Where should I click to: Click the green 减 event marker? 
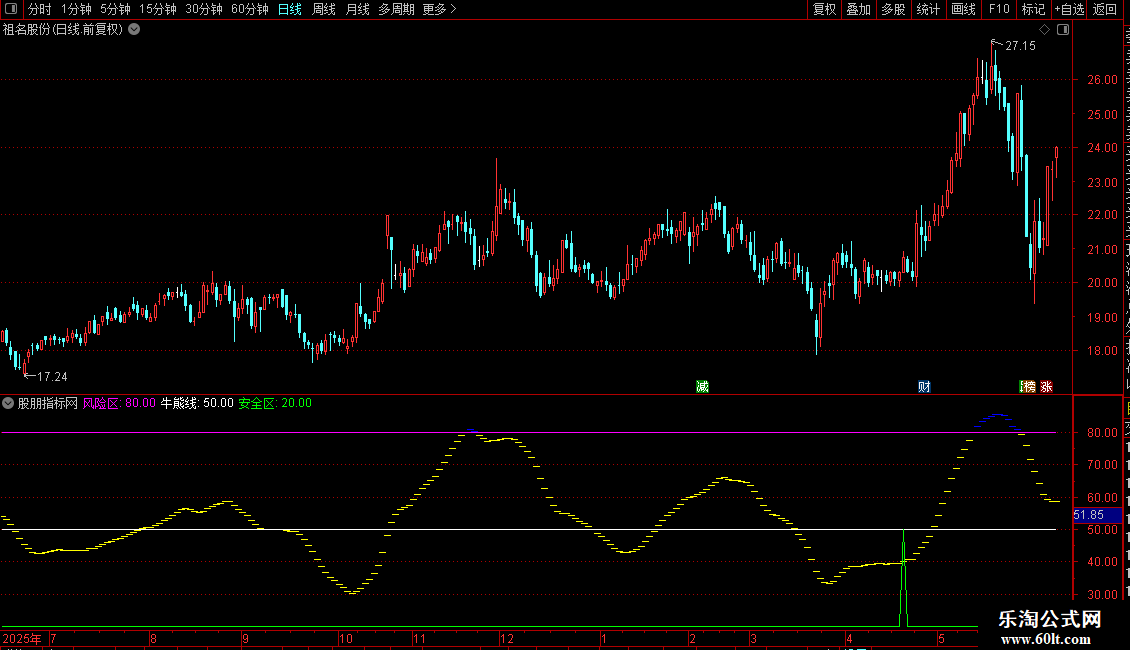click(703, 387)
